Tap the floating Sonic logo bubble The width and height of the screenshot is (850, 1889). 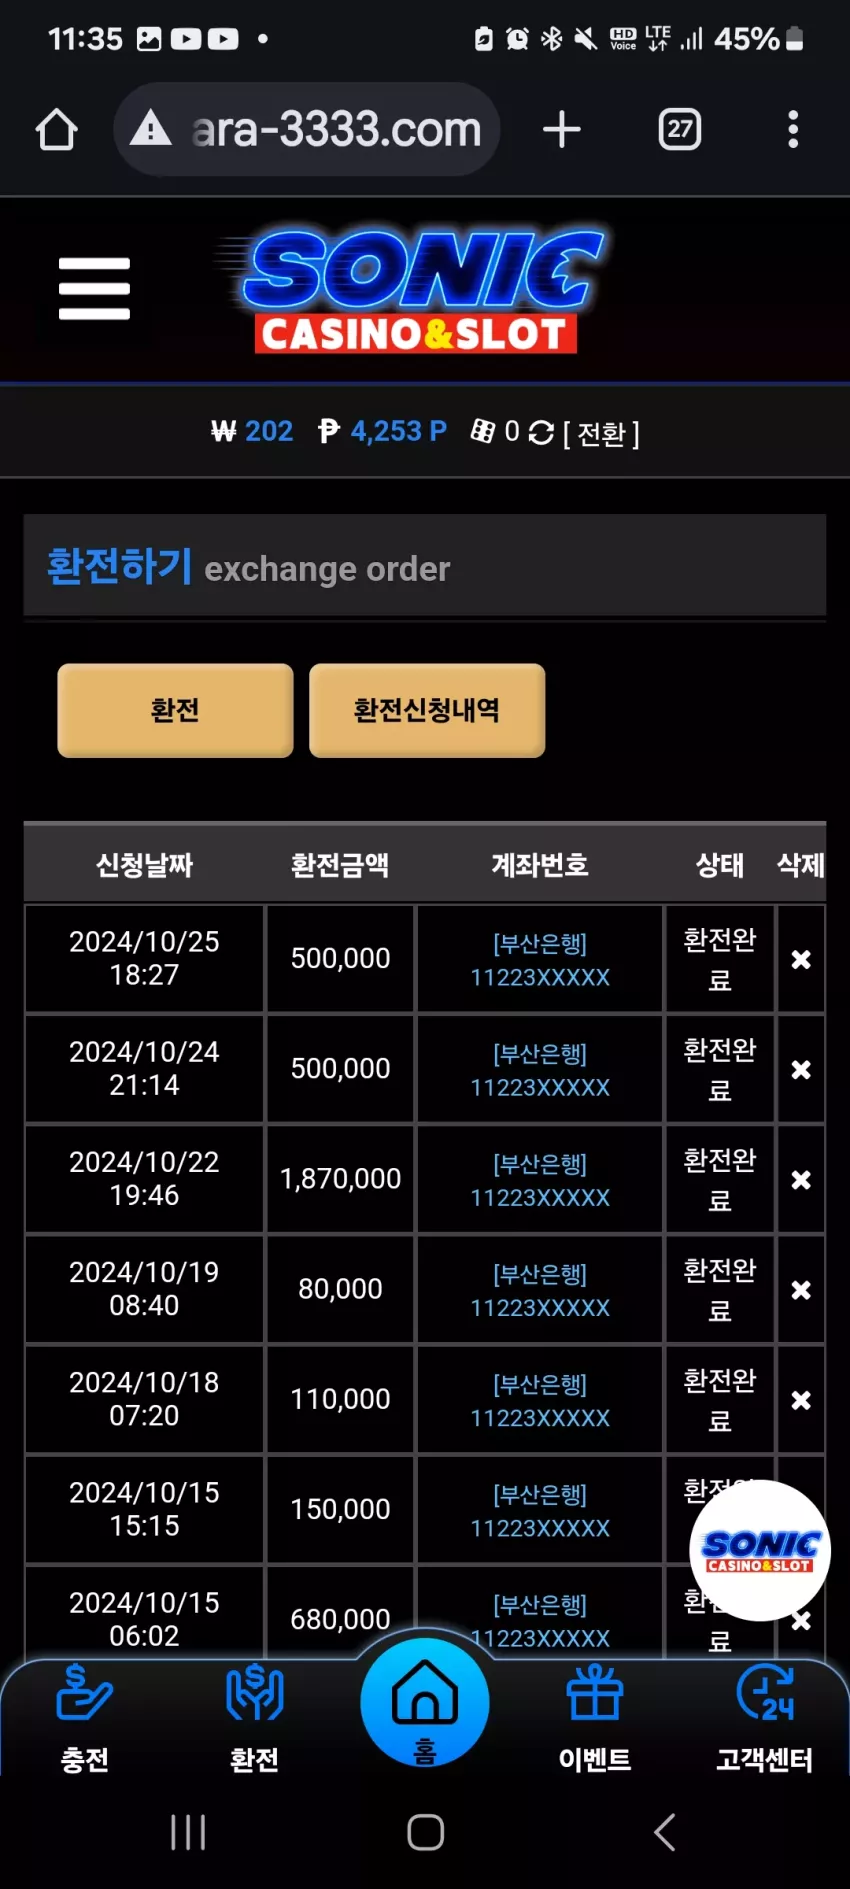point(760,1550)
